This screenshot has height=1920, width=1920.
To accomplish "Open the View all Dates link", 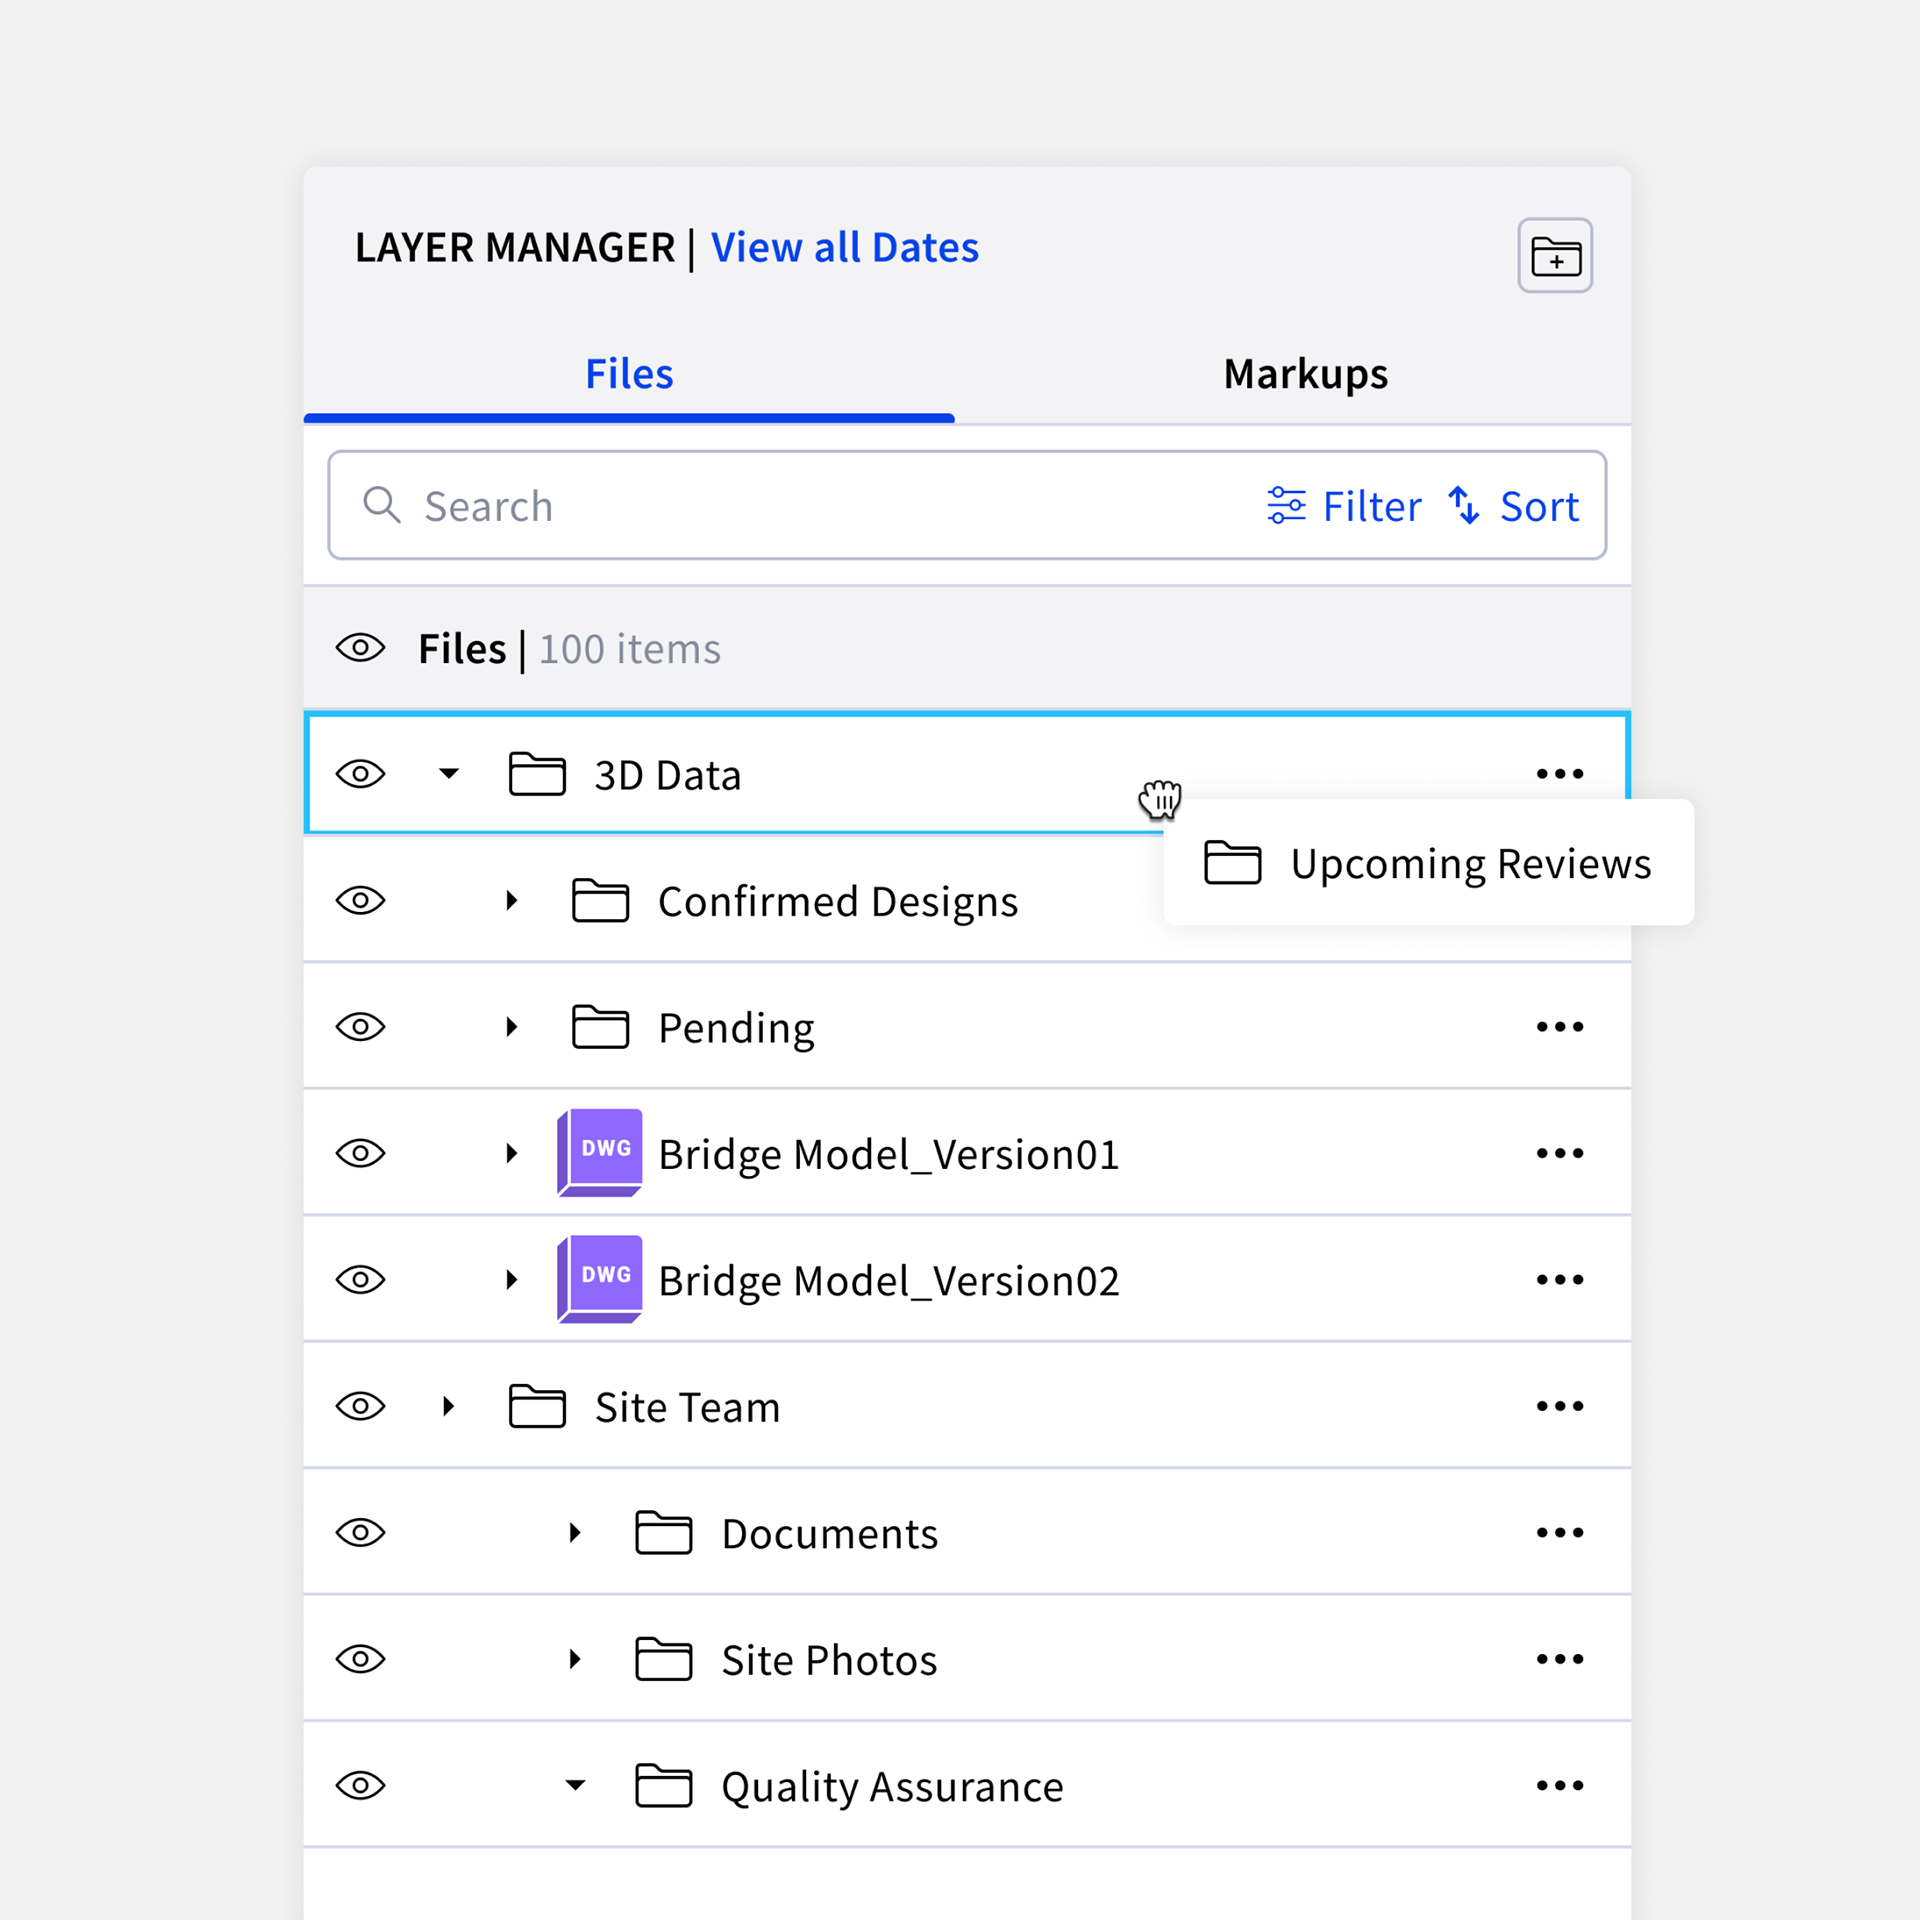I will (845, 248).
